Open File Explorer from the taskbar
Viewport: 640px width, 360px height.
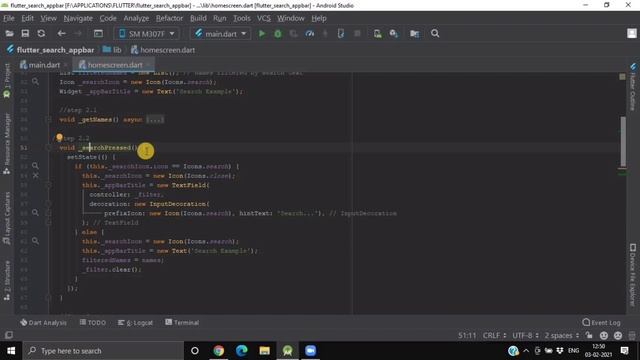(264, 351)
